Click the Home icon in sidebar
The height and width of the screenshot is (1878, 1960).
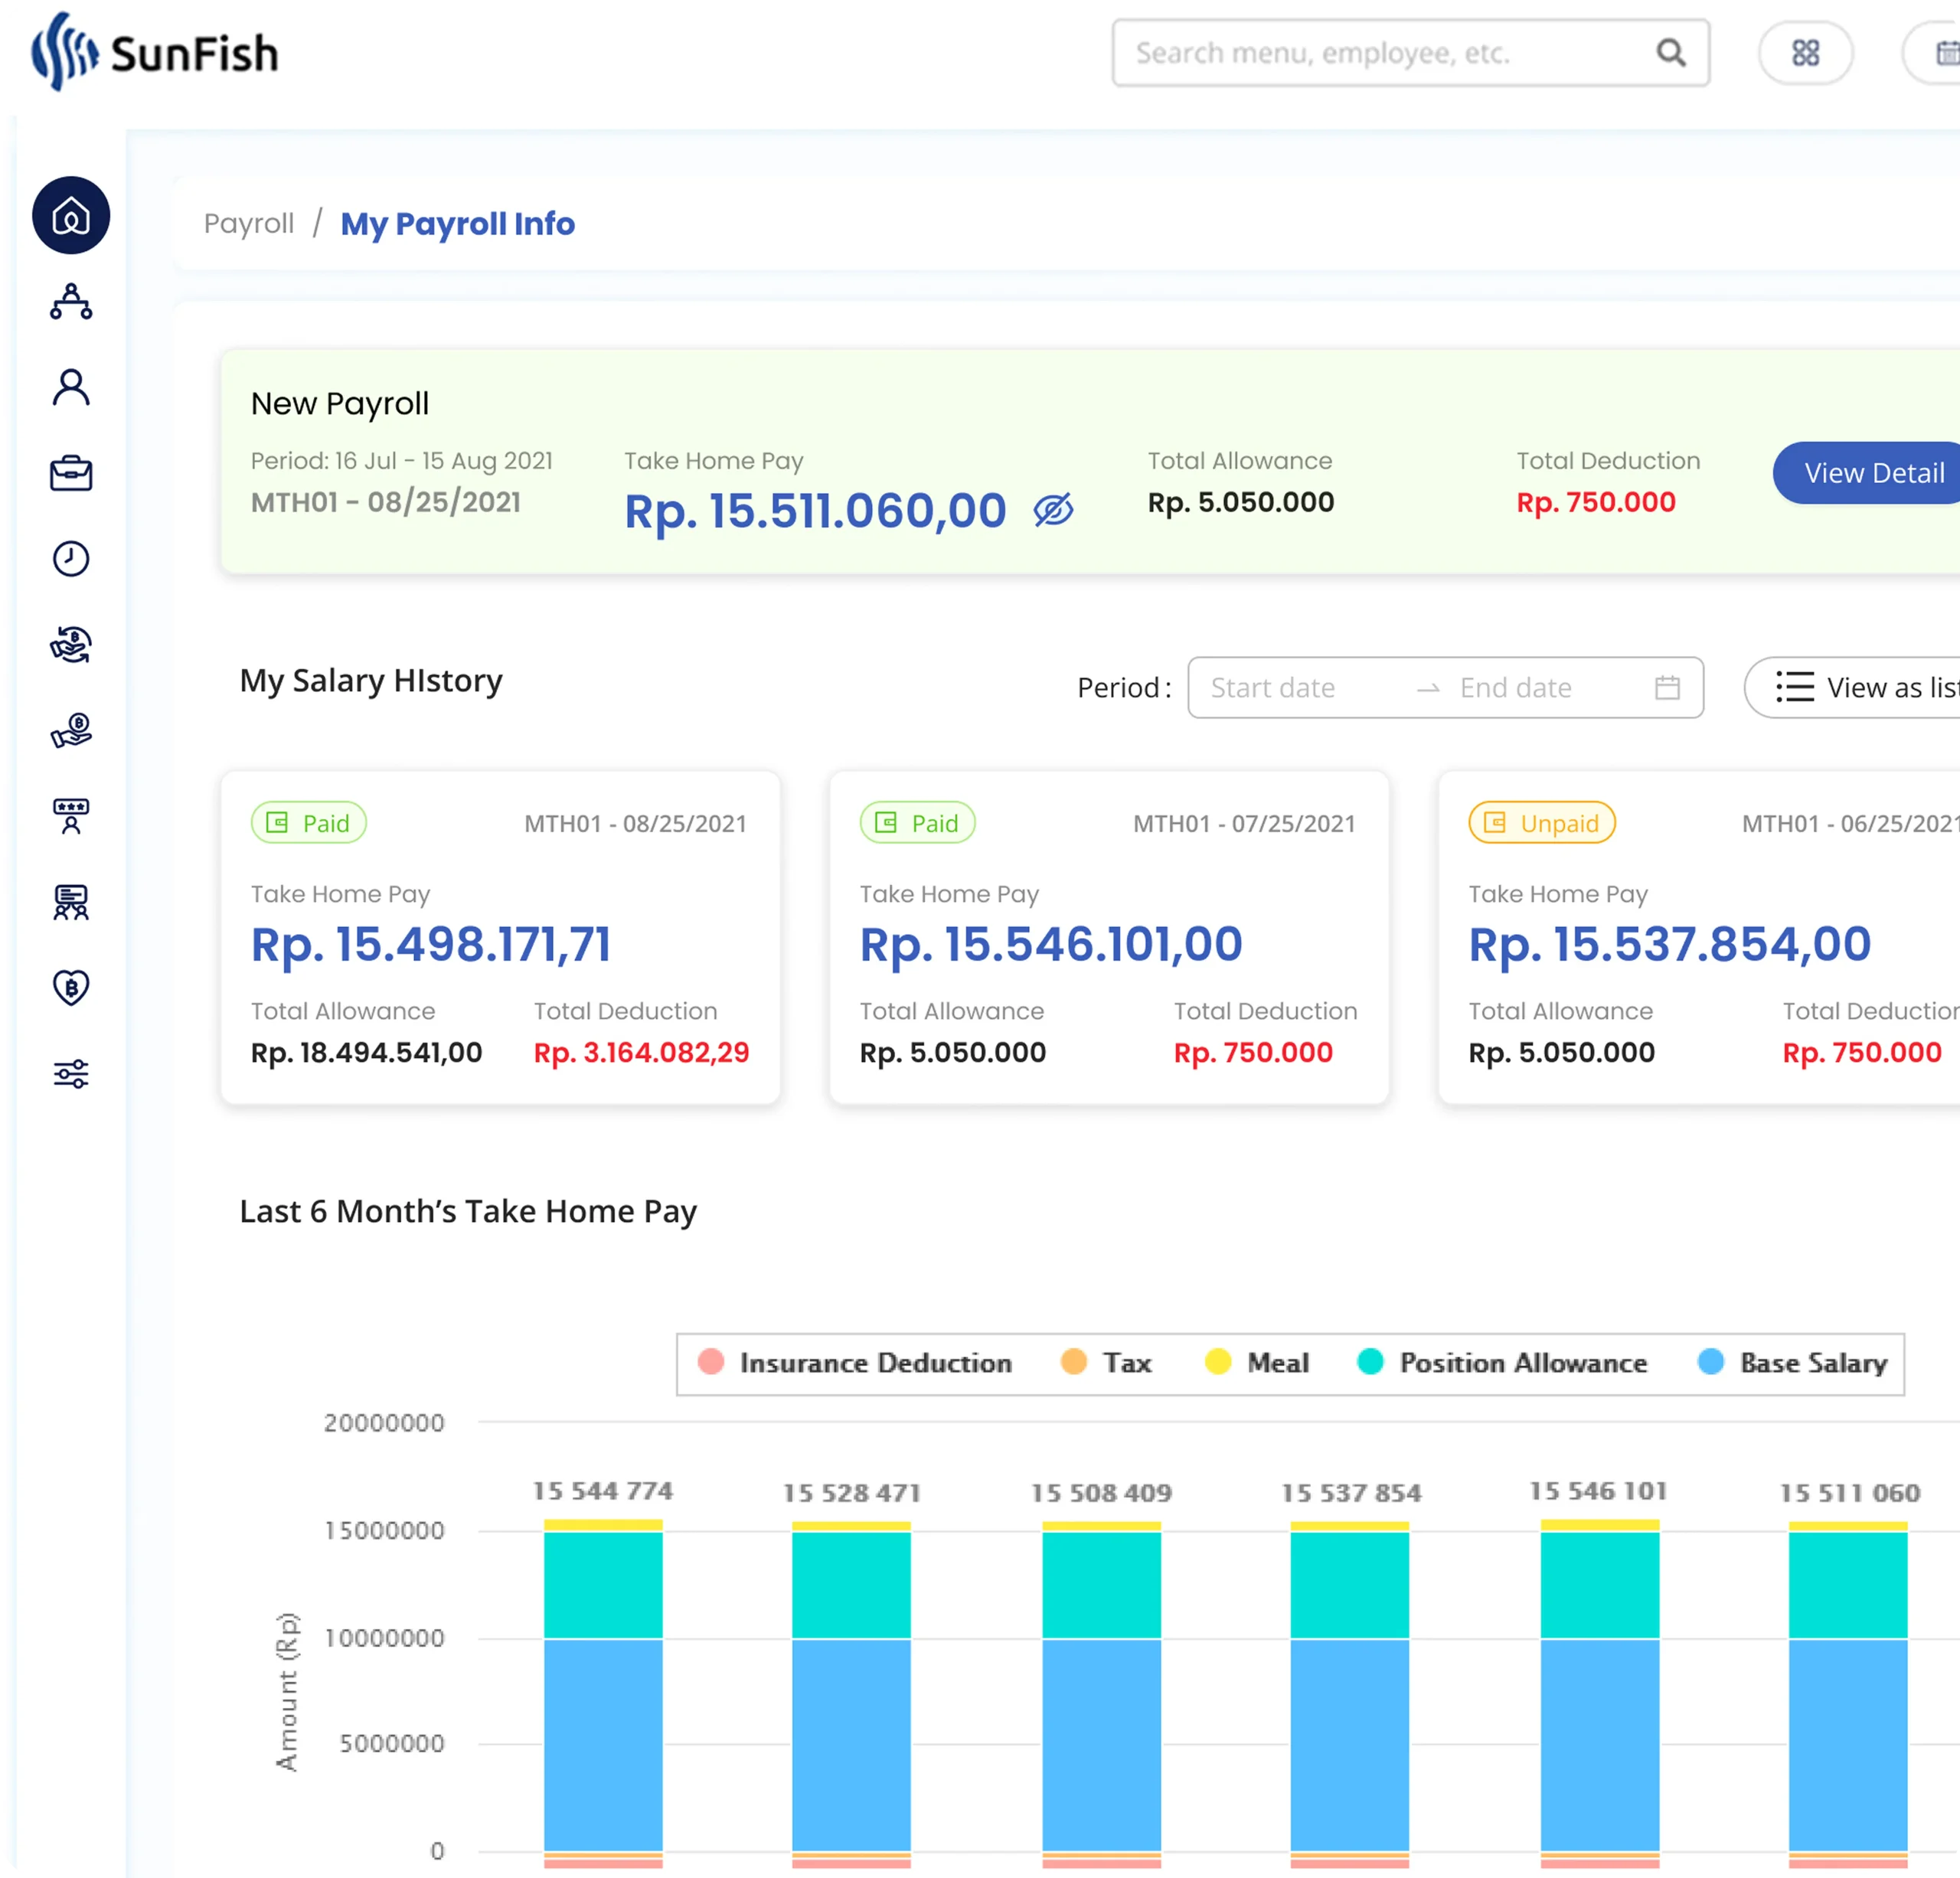(71, 215)
